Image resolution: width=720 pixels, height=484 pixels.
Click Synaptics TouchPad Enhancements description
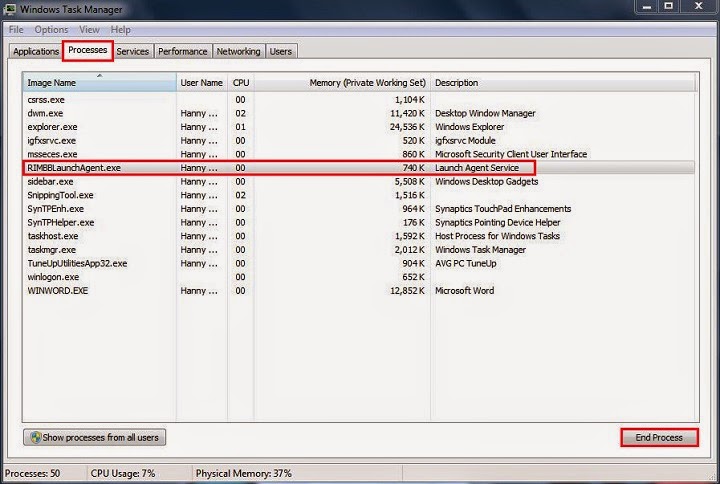pyautogui.click(x=503, y=209)
